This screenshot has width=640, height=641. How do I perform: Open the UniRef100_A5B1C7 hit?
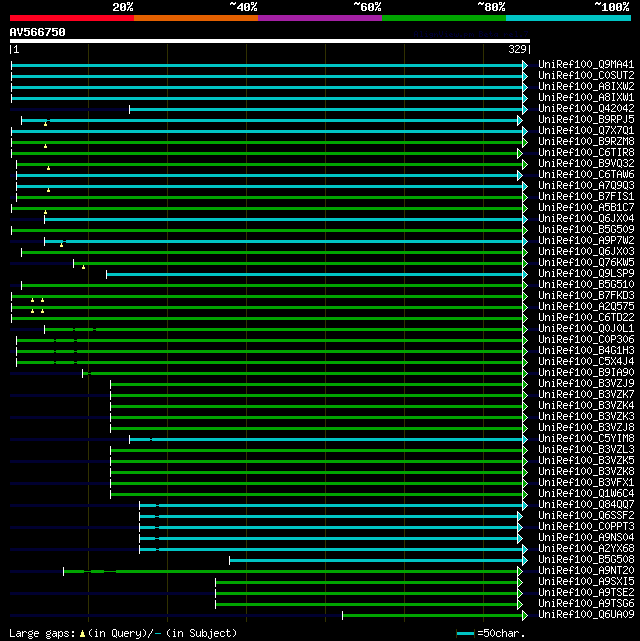click(586, 207)
